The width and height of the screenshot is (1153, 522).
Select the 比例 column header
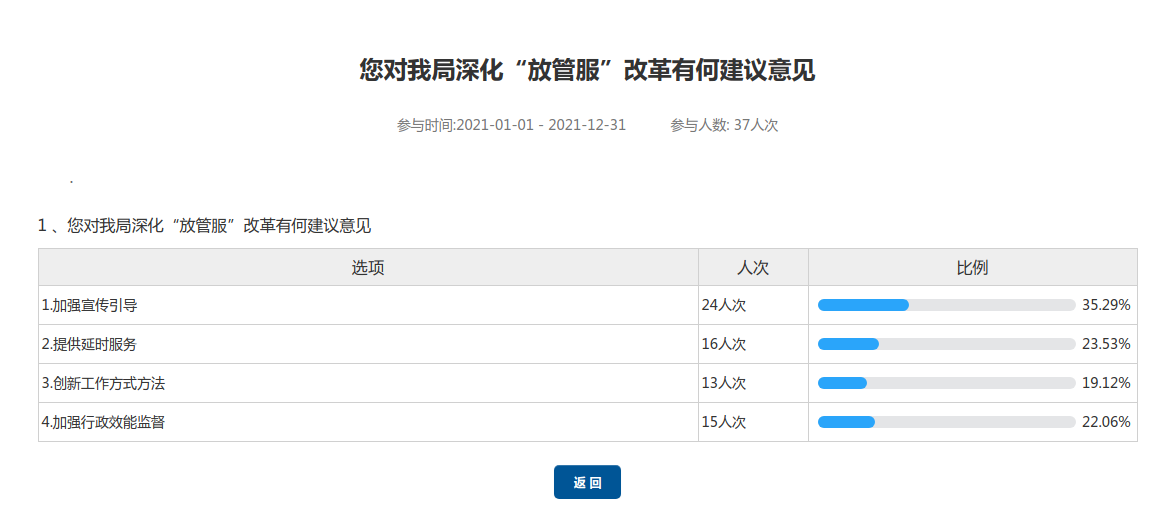(972, 268)
